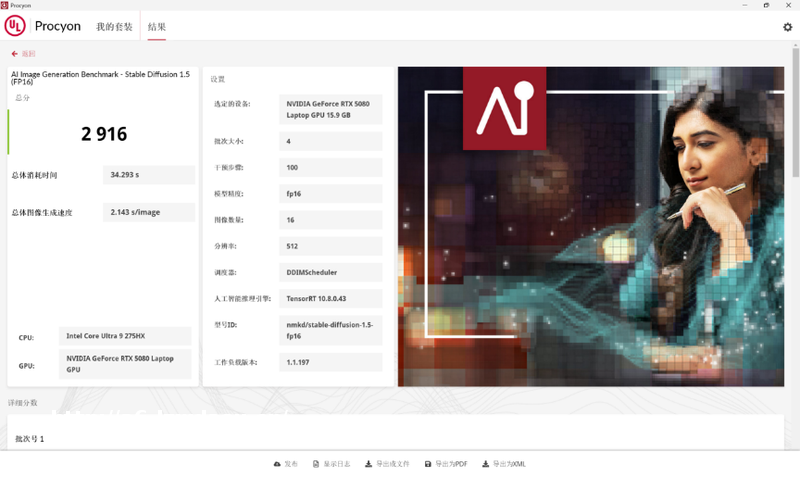The width and height of the screenshot is (800, 477).
Task: Click the 导出为PDF button label
Action: click(451, 464)
